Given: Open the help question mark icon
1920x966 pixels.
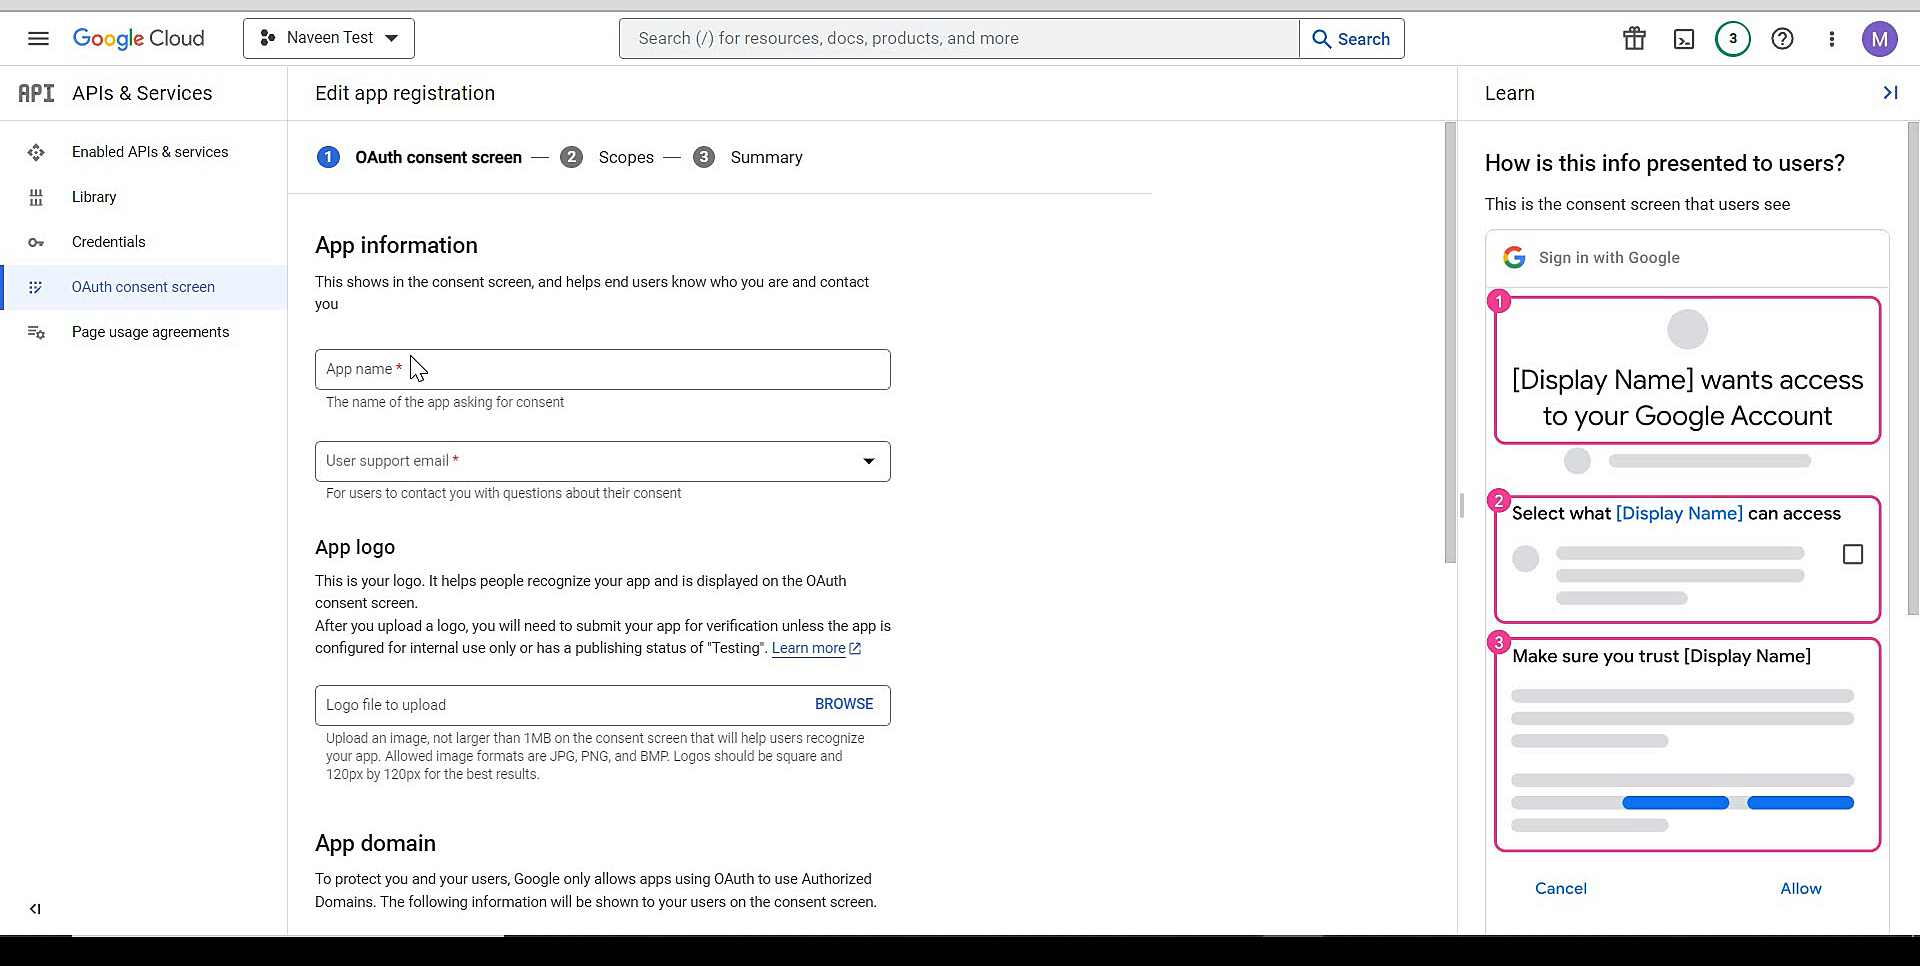Looking at the screenshot, I should pyautogui.click(x=1782, y=39).
